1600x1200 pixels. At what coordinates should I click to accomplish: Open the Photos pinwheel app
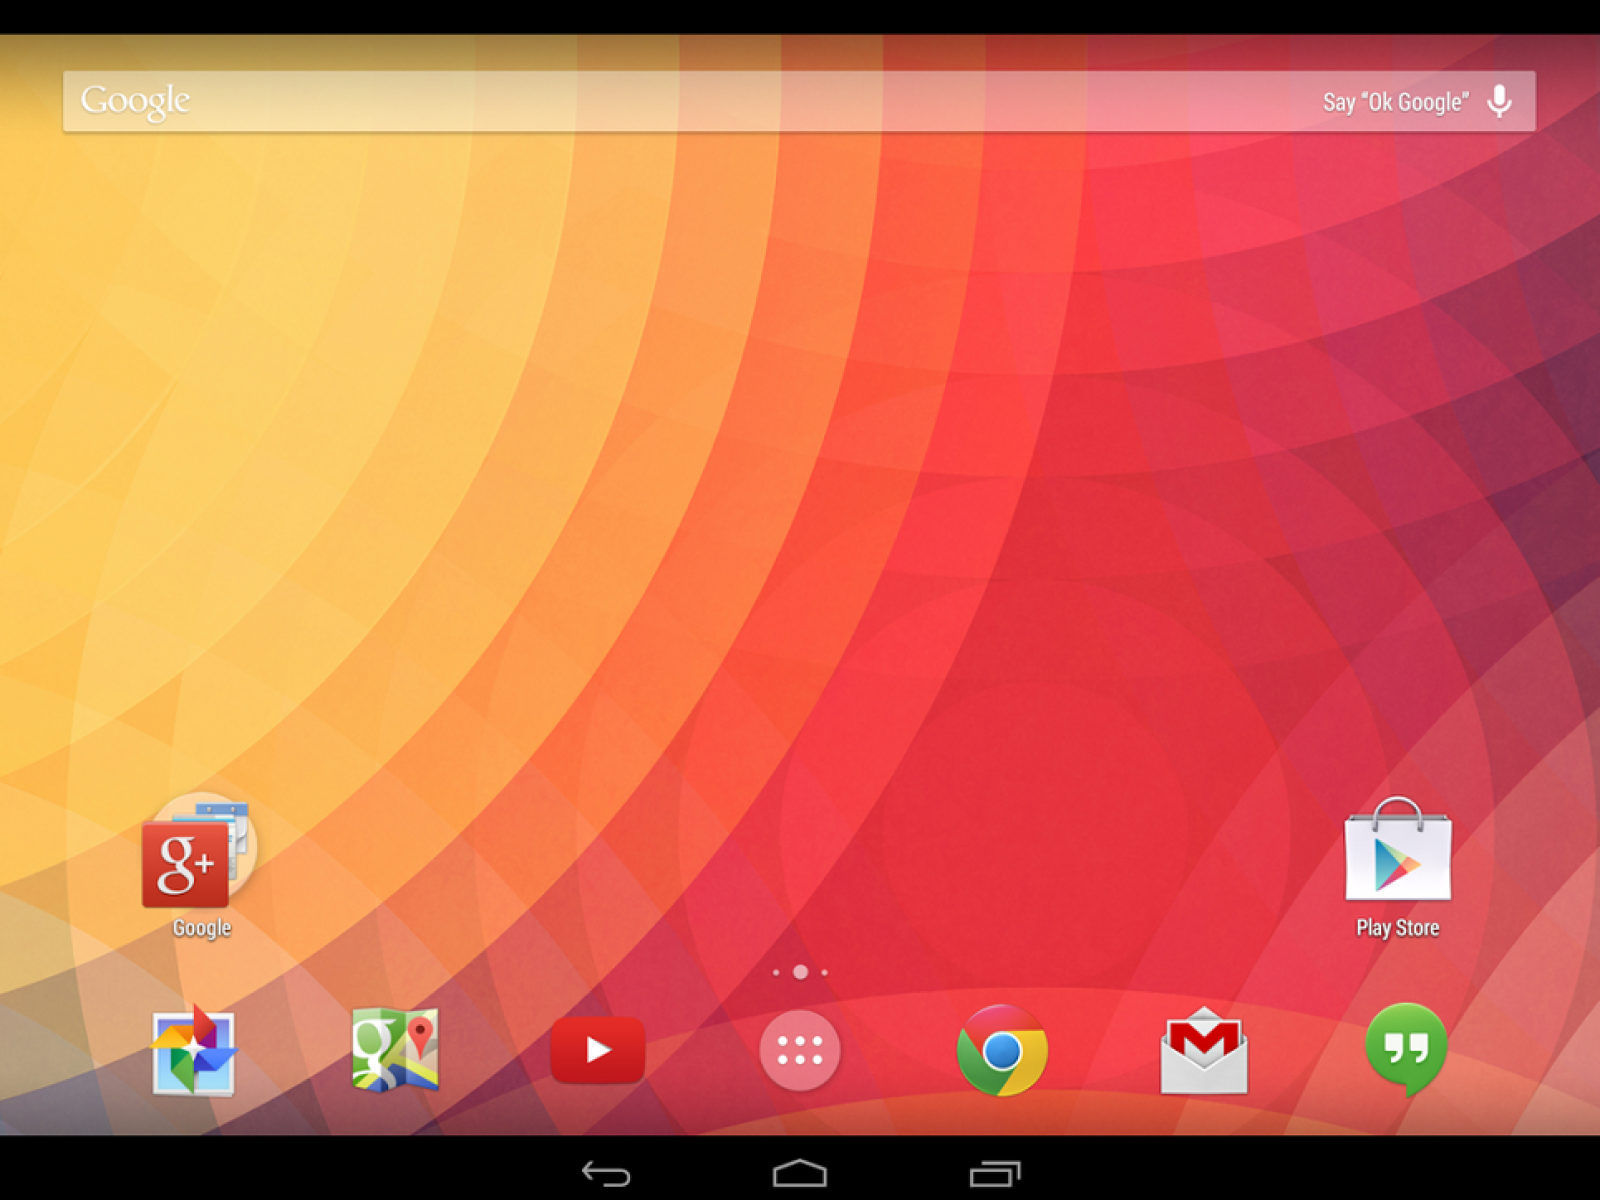pos(194,1051)
